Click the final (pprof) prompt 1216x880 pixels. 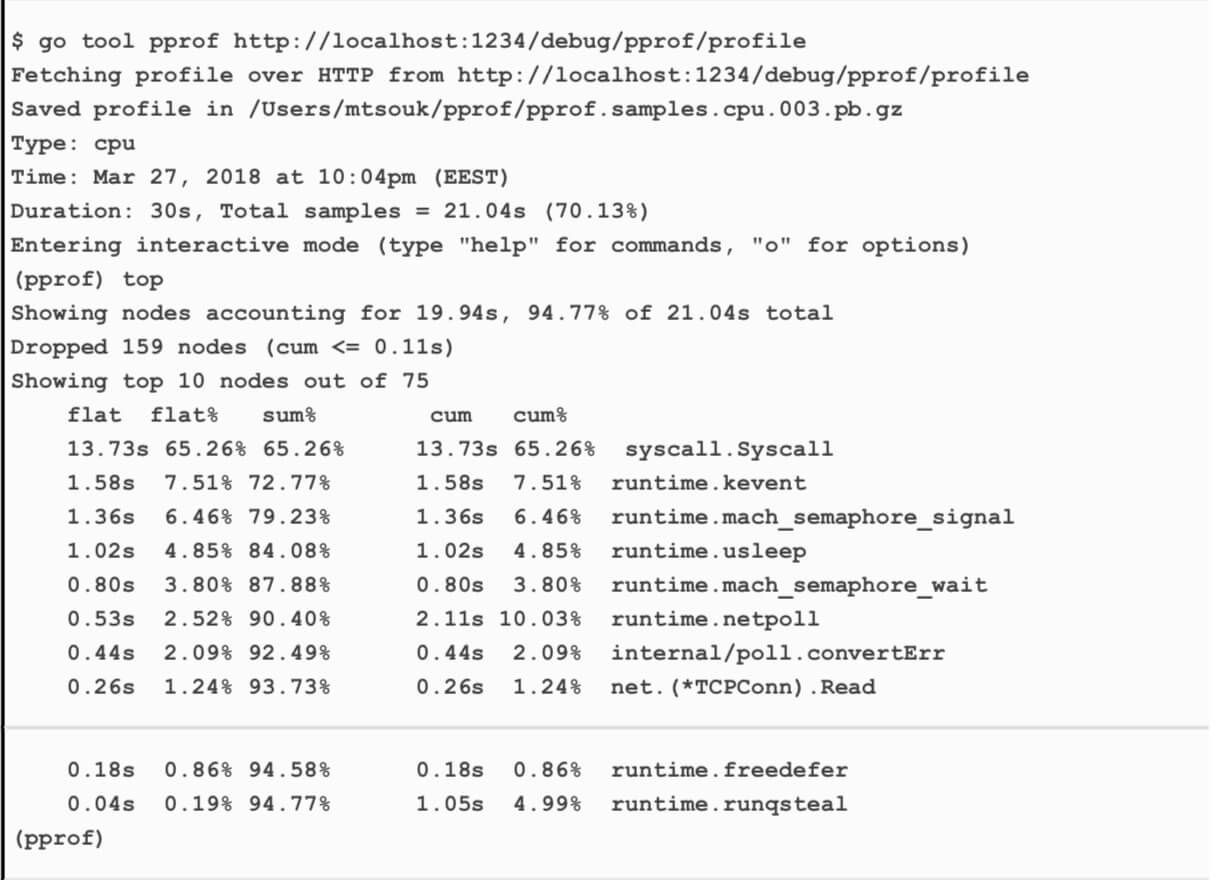[x=58, y=838]
